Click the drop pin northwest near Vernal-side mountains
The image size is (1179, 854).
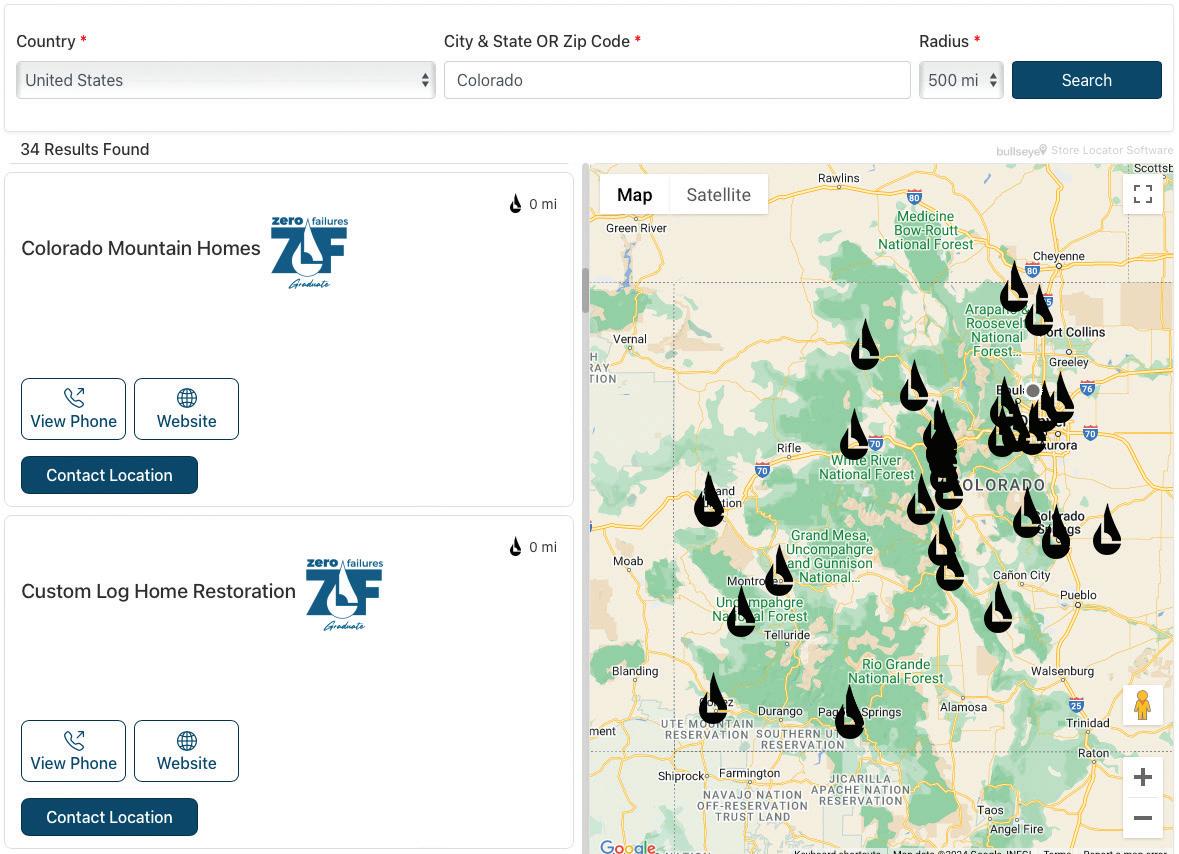[865, 346]
